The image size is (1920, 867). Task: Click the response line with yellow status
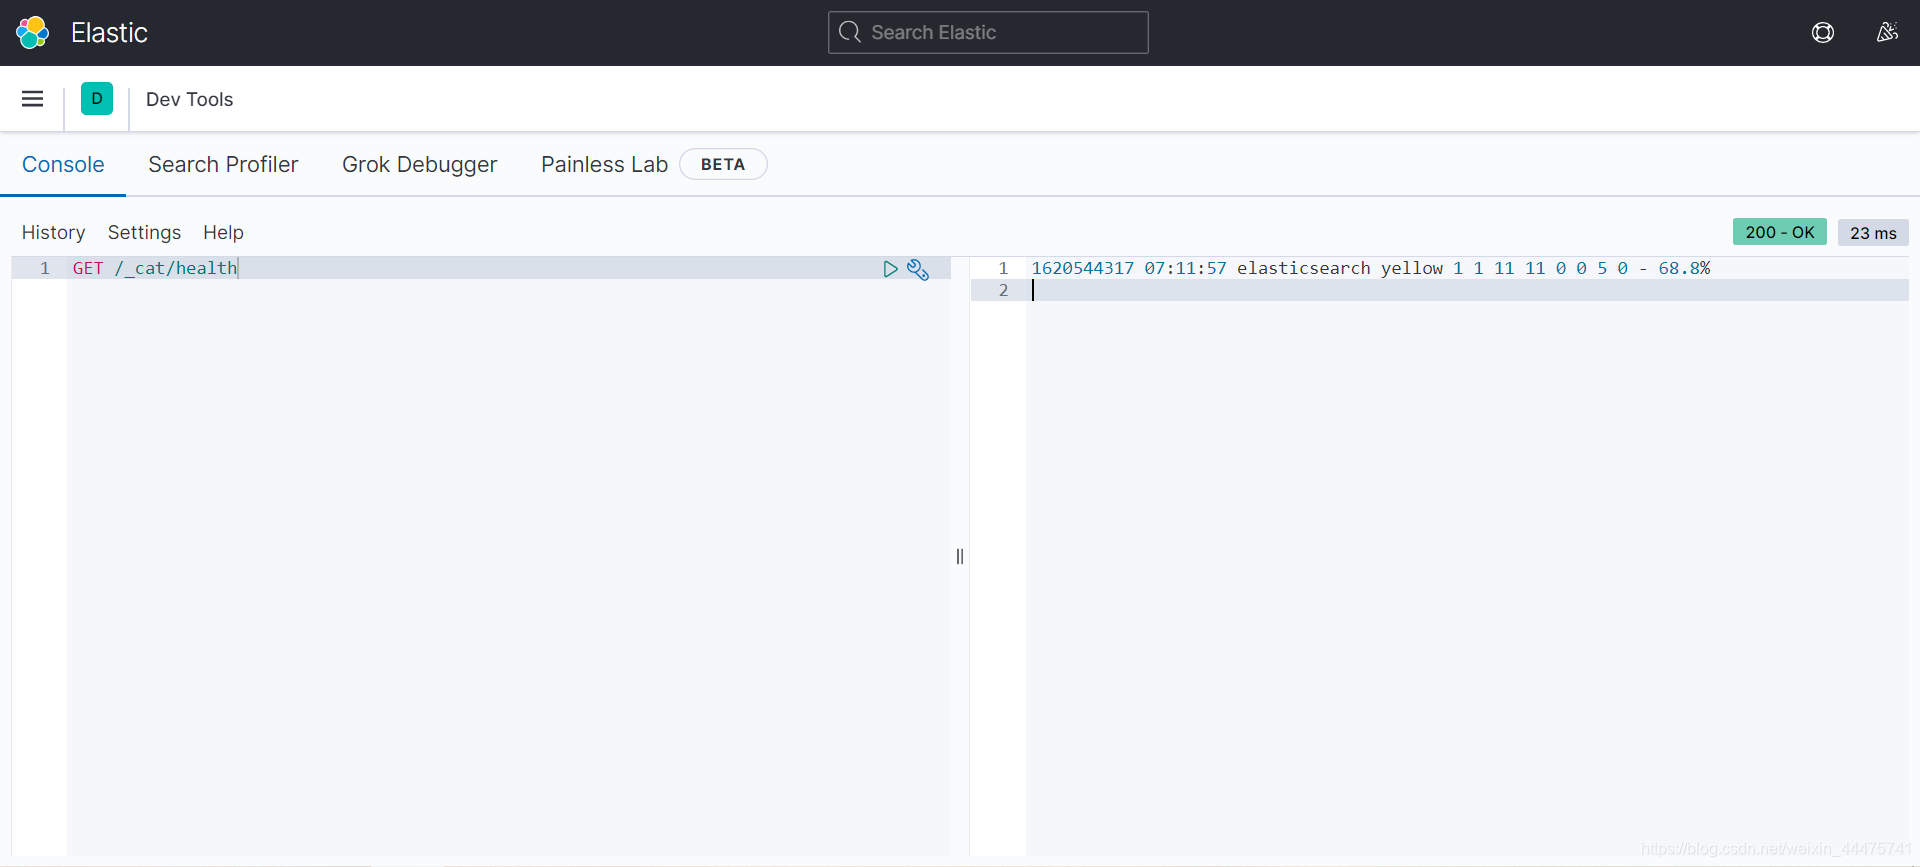(x=1370, y=268)
